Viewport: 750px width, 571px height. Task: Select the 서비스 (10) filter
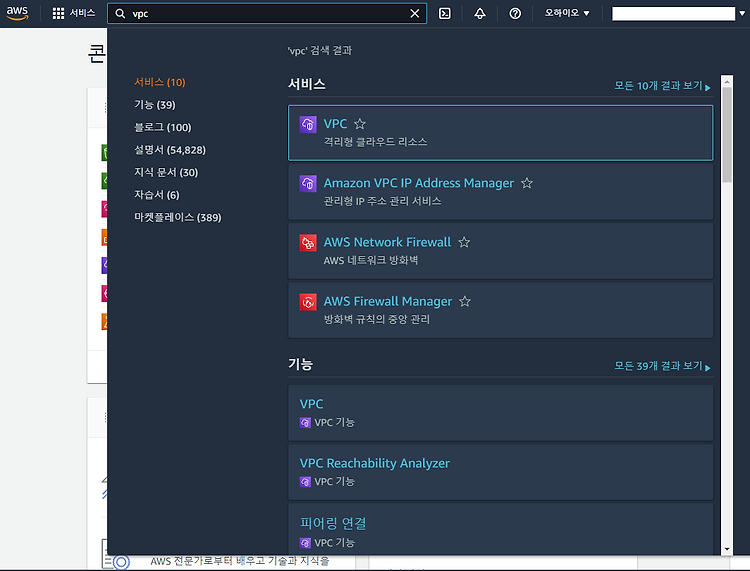click(160, 82)
